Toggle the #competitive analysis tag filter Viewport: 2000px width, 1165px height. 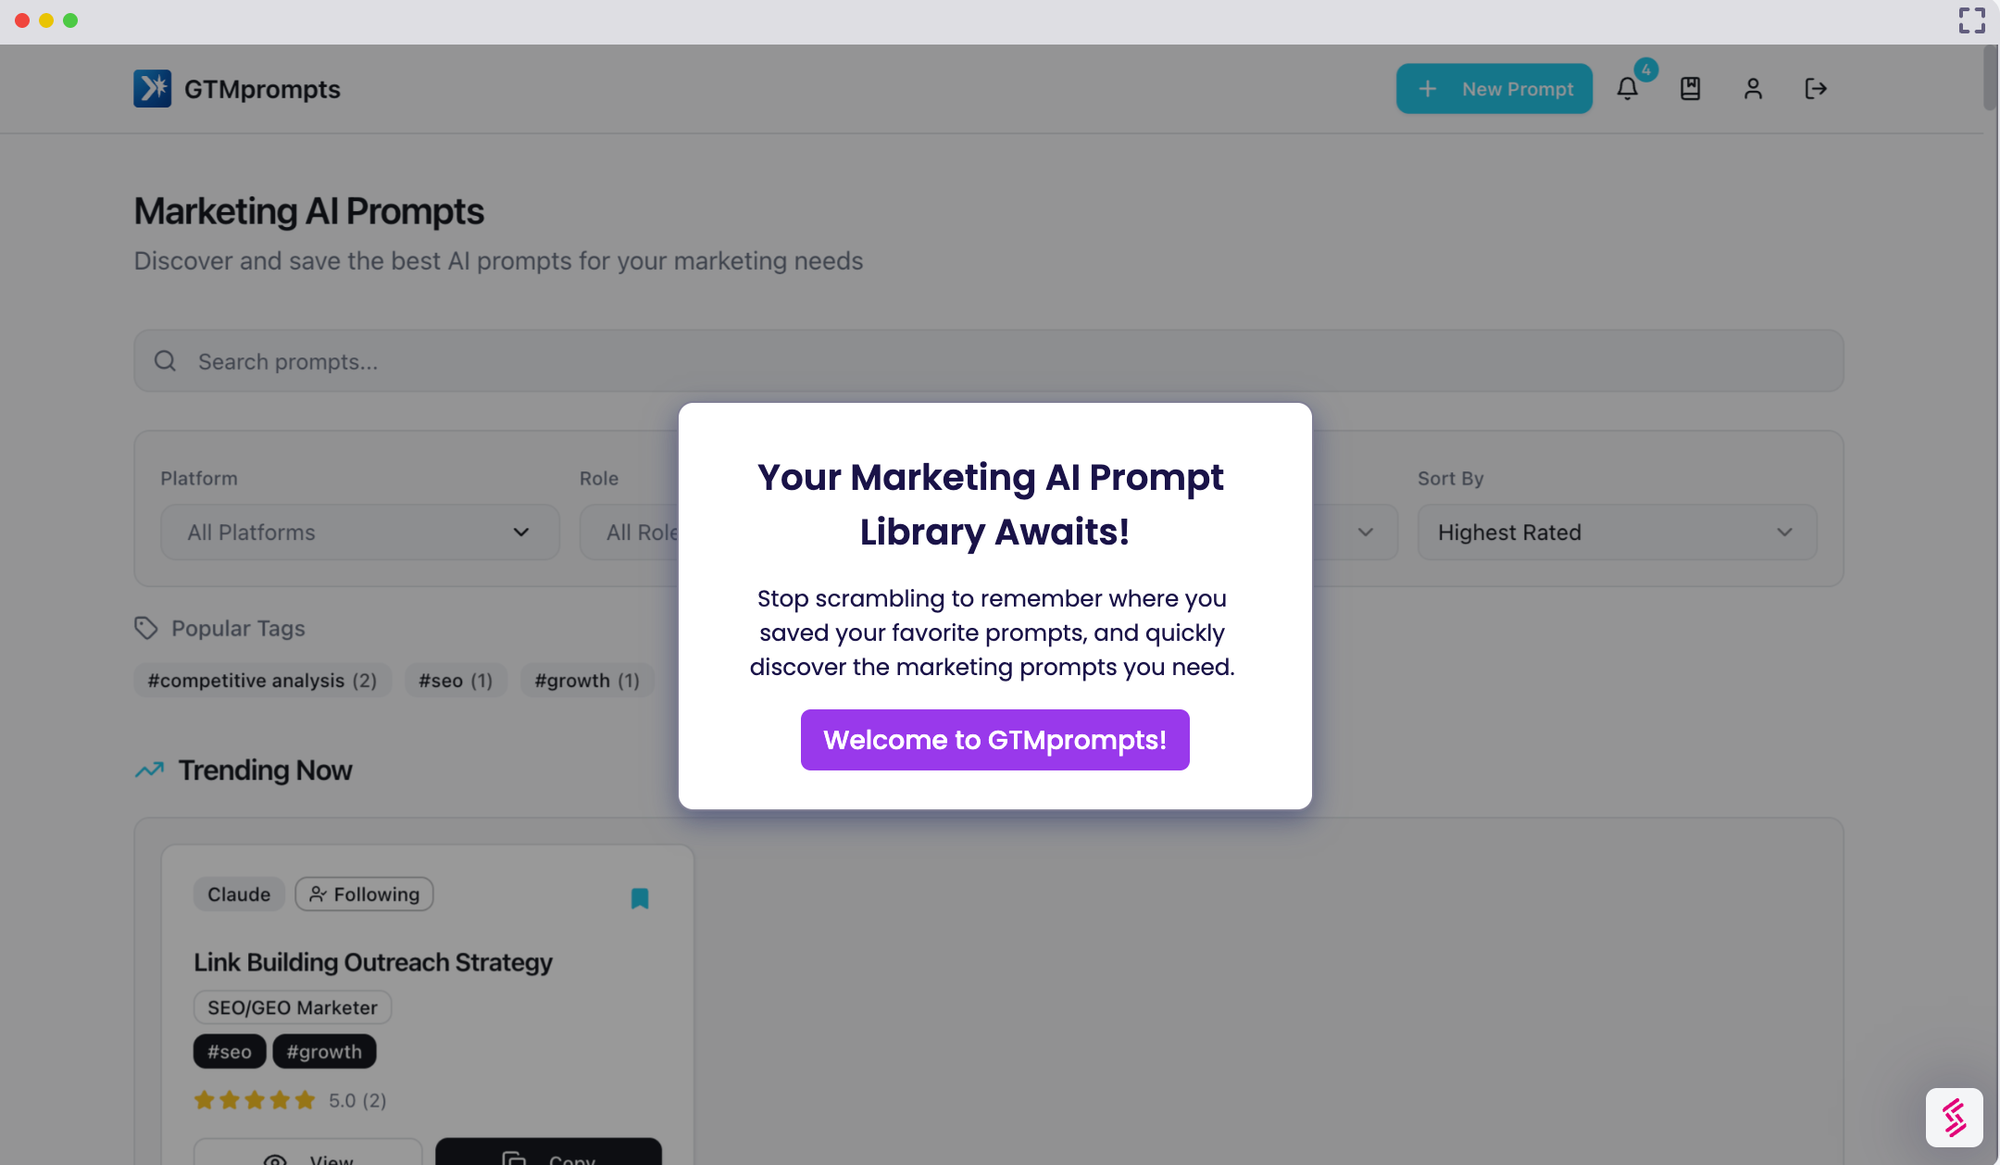point(262,680)
